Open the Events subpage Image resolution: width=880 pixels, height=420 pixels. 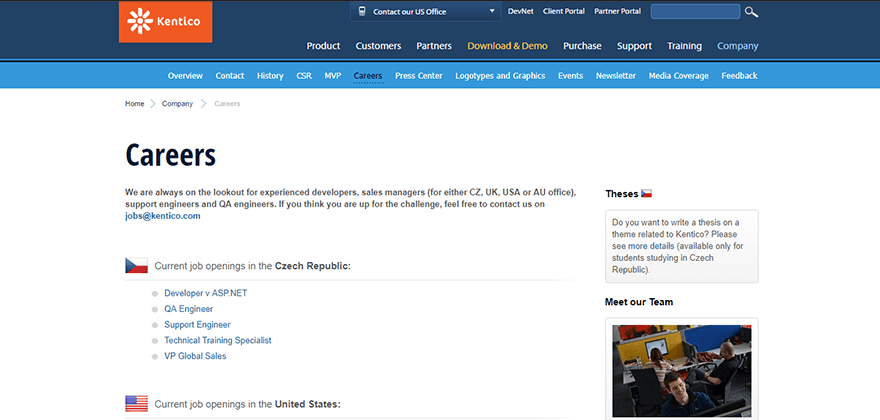click(570, 76)
